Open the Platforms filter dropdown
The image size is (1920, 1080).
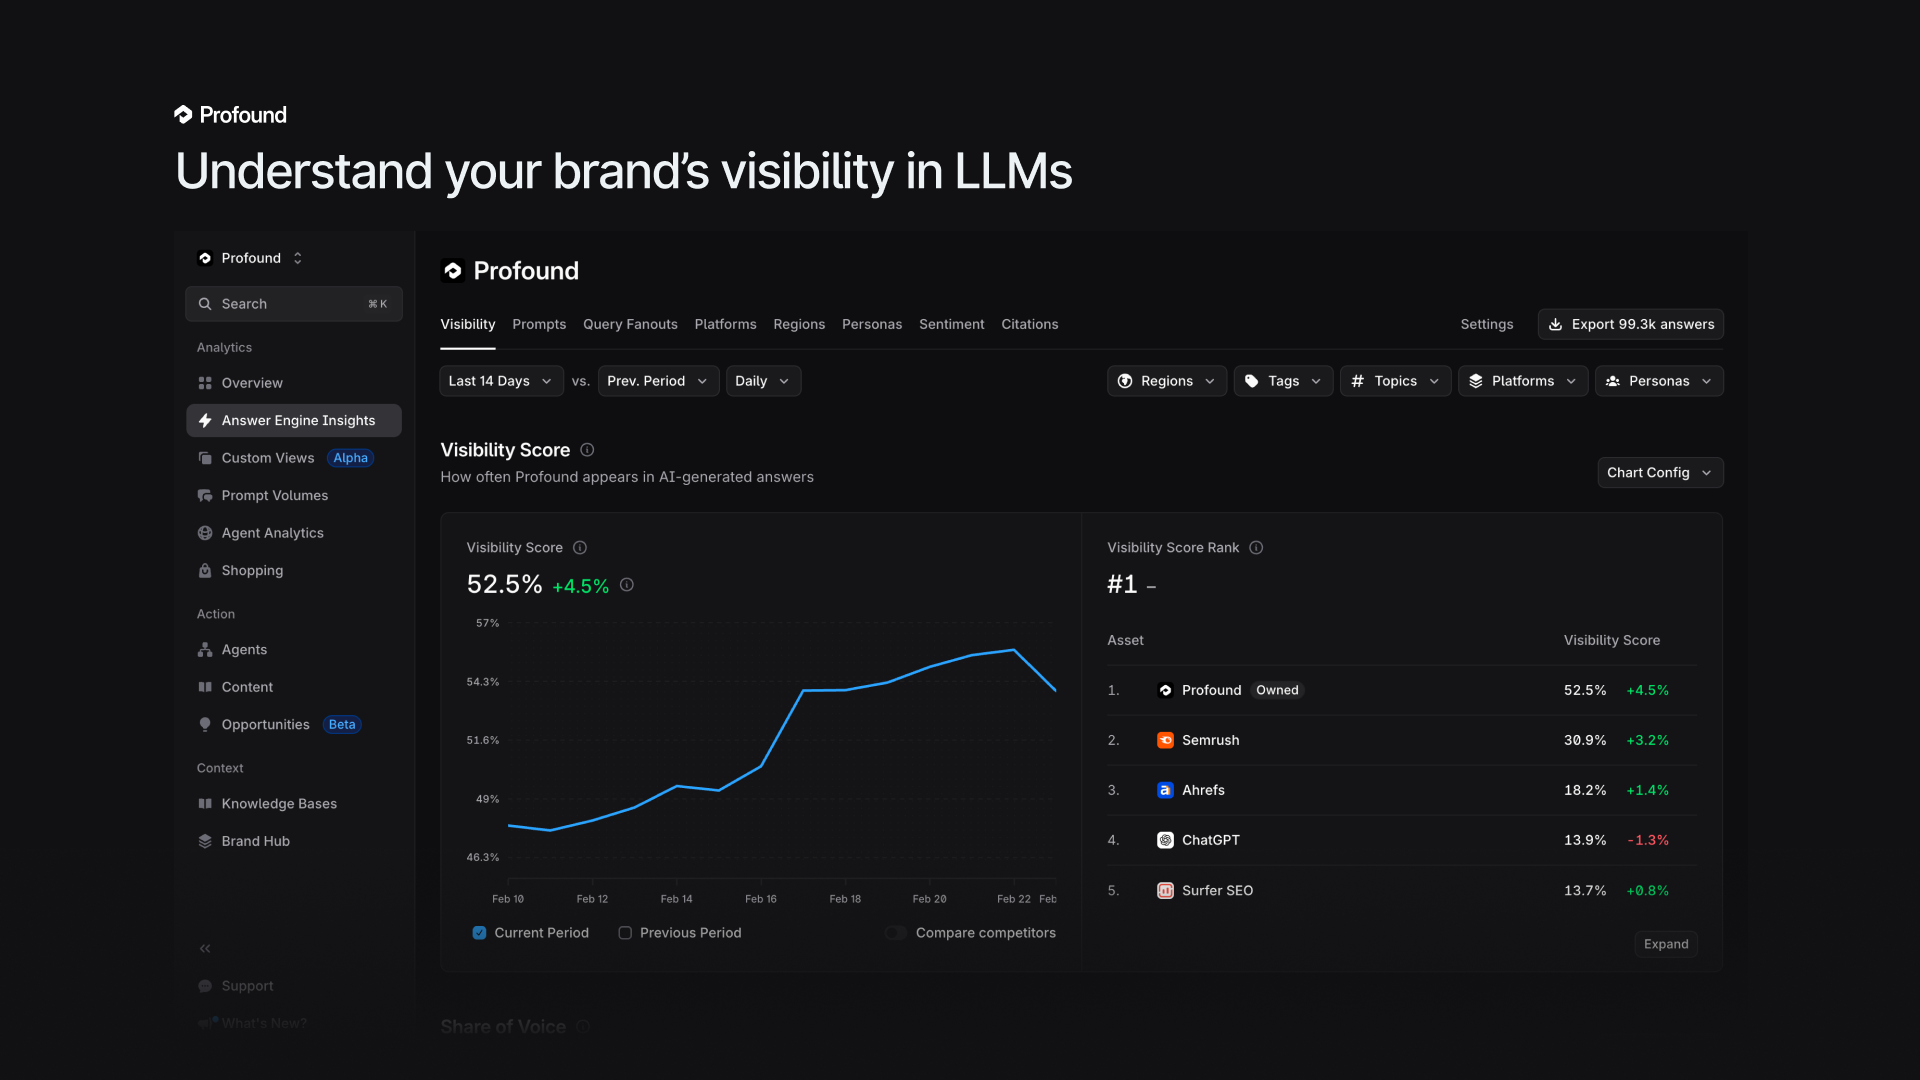pos(1522,381)
